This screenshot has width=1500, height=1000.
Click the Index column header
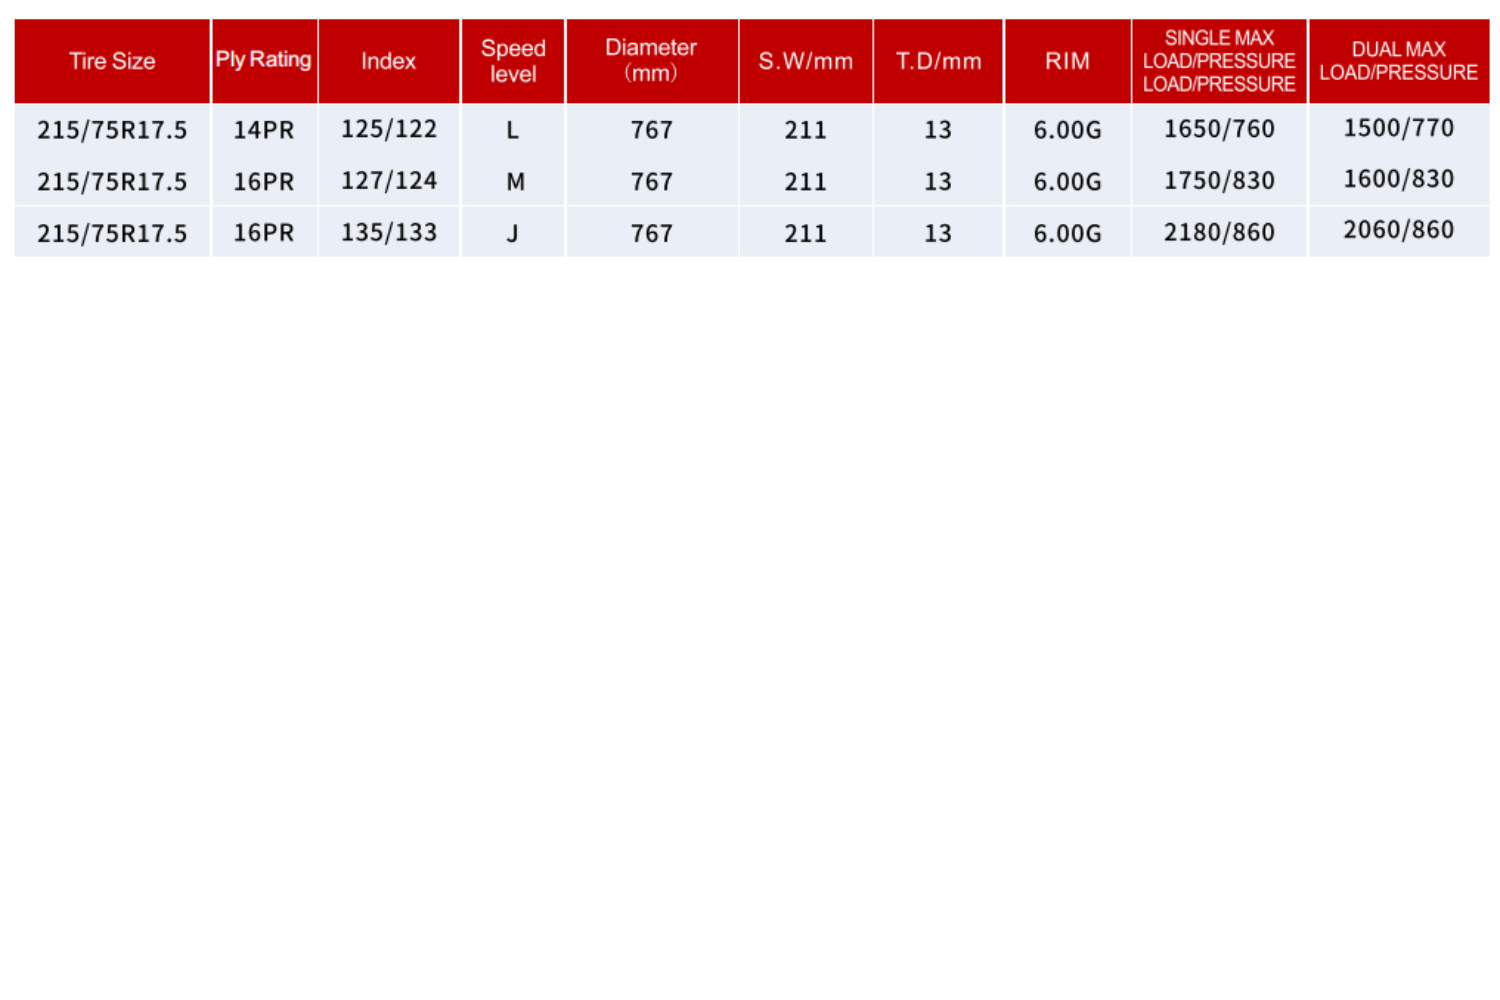(388, 61)
